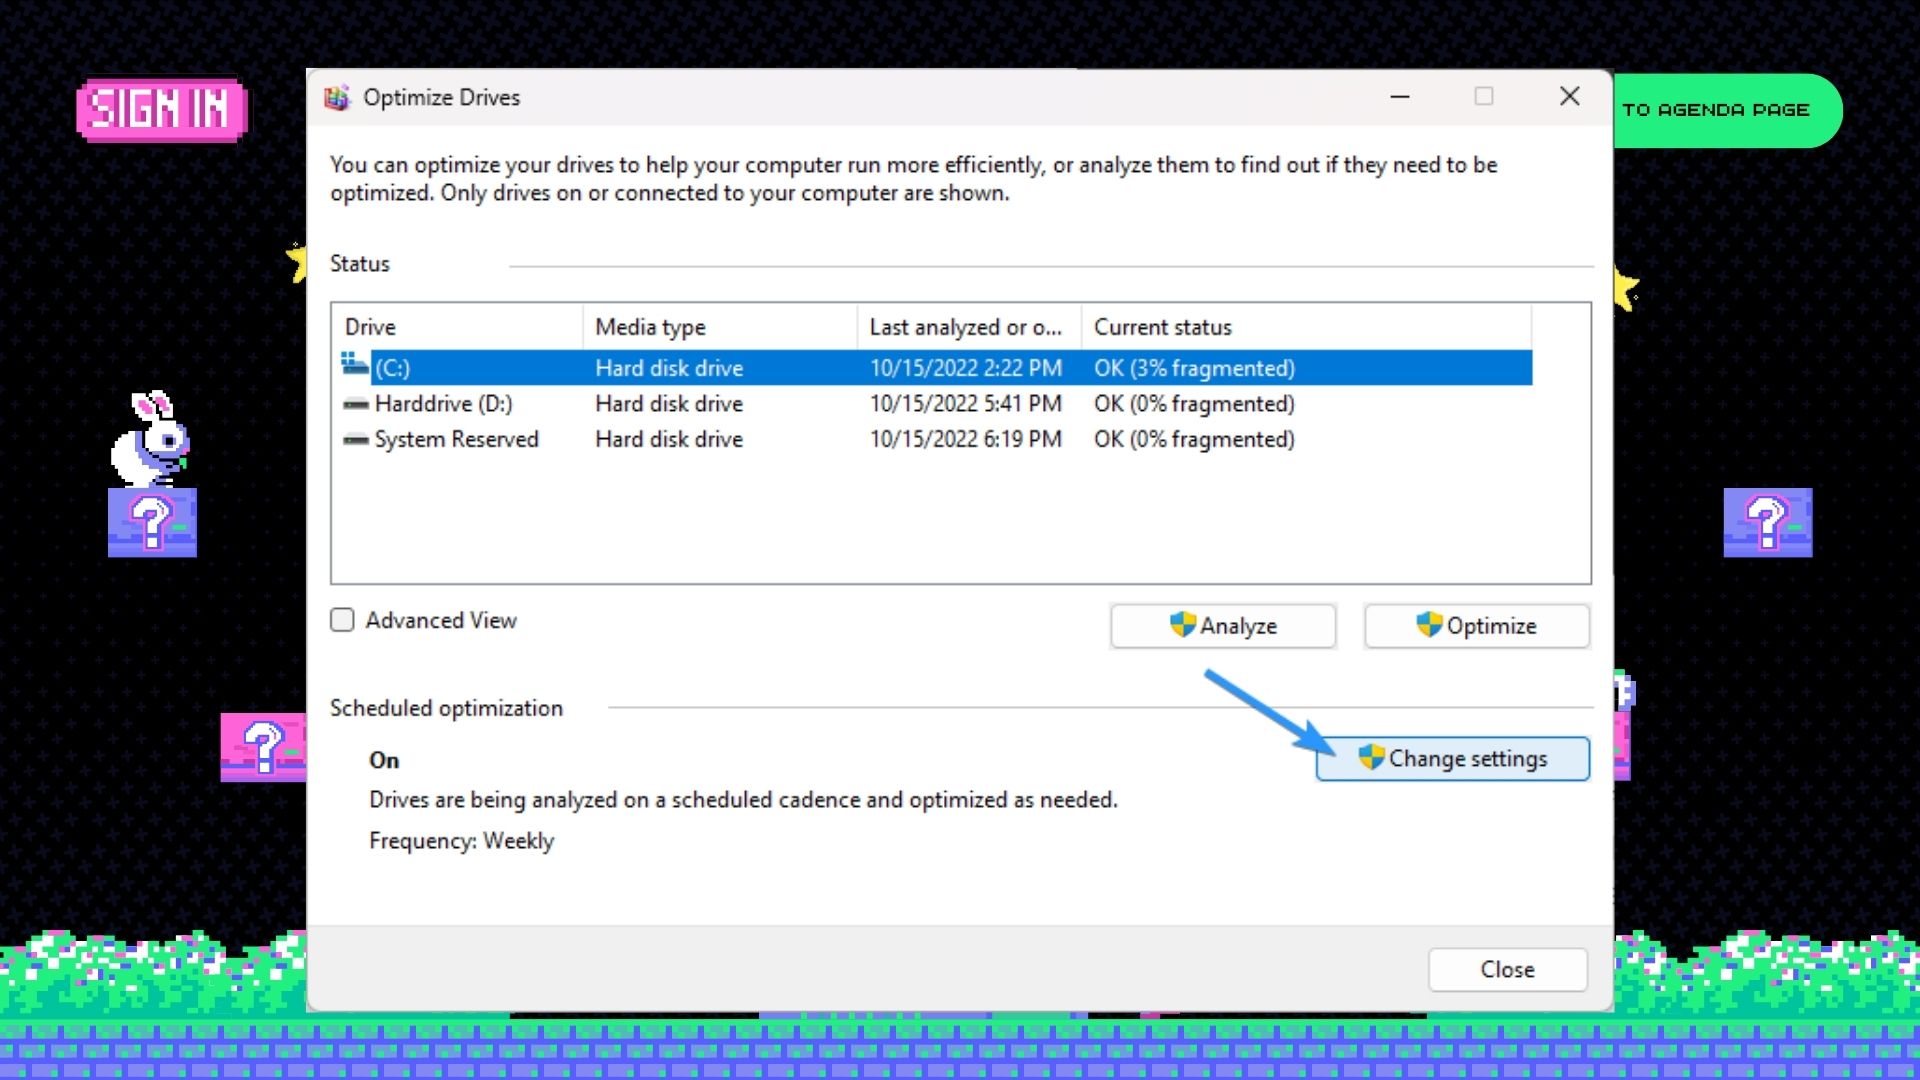This screenshot has height=1080, width=1920.
Task: Click the scheduled optimization 'On' status
Action: pyautogui.click(x=384, y=761)
